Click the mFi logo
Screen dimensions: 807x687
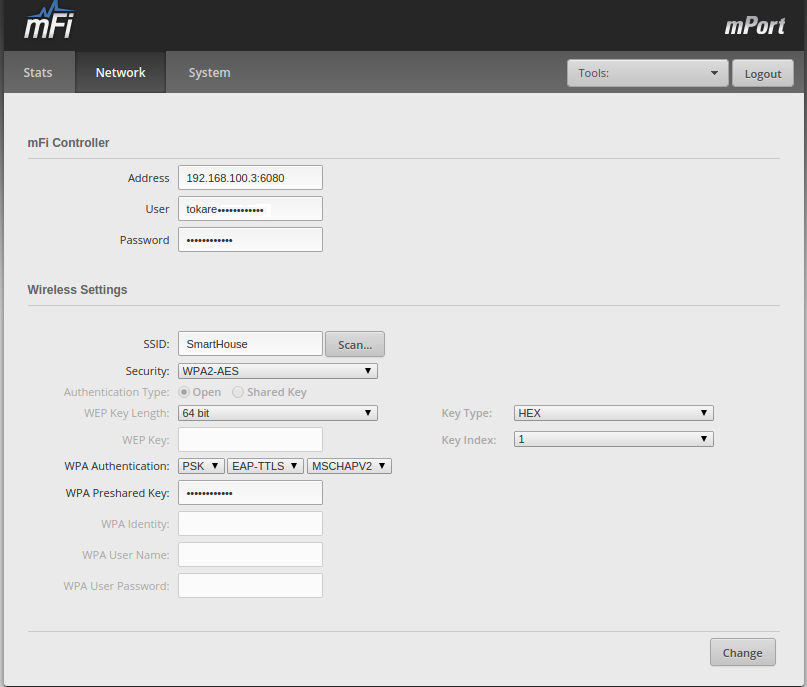pos(49,21)
